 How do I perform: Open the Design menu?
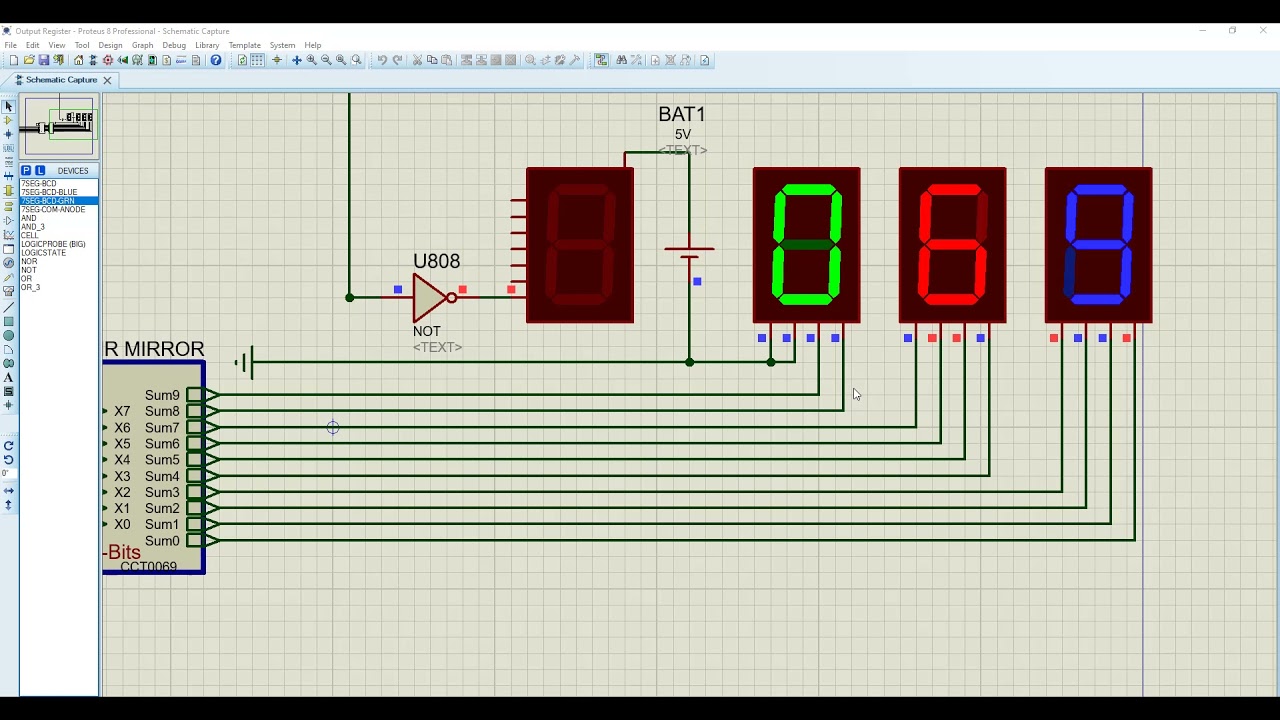coord(110,45)
